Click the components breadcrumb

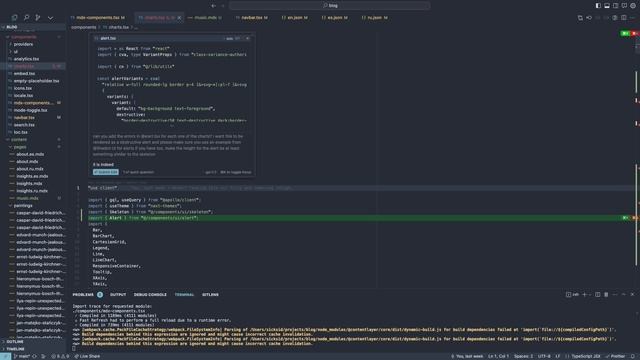84,27
